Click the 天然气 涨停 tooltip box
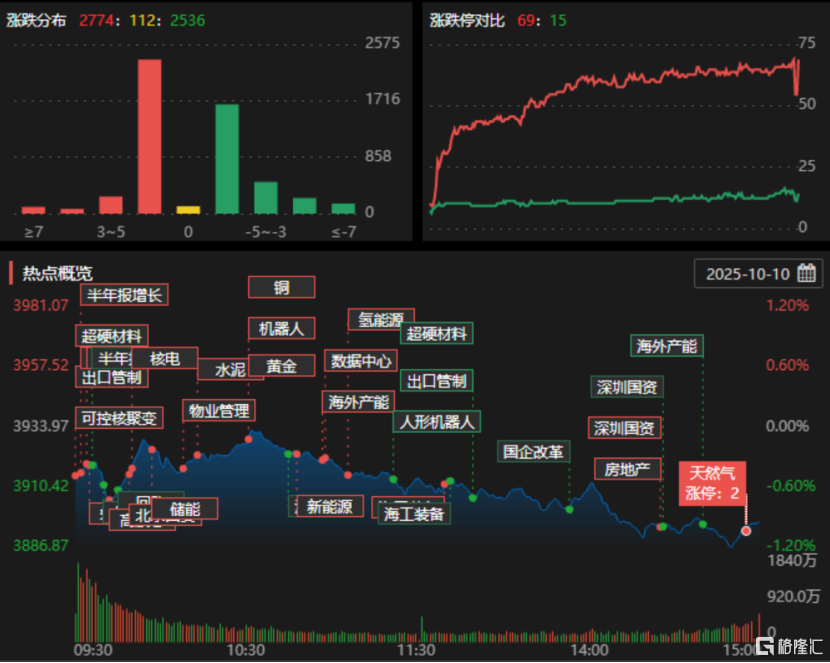The width and height of the screenshot is (830, 663). tap(713, 483)
